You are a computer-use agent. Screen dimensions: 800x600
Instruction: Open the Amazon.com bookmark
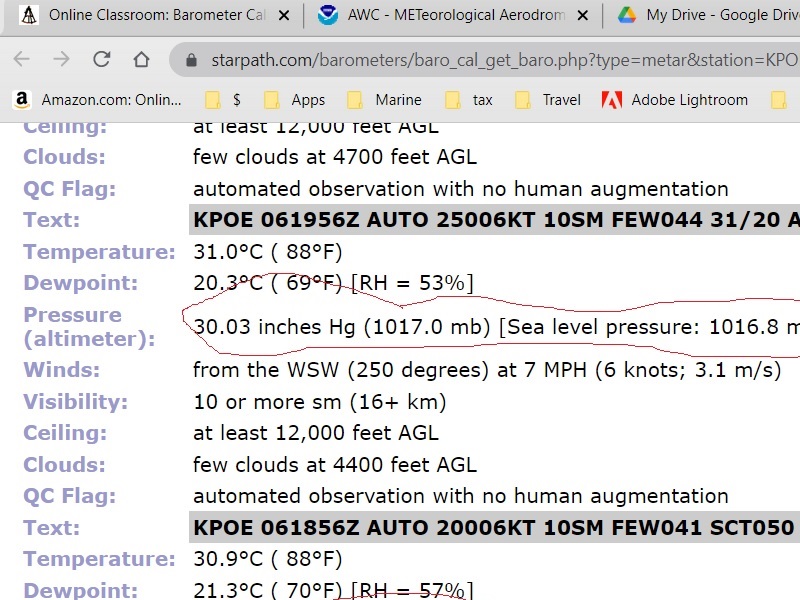click(97, 99)
